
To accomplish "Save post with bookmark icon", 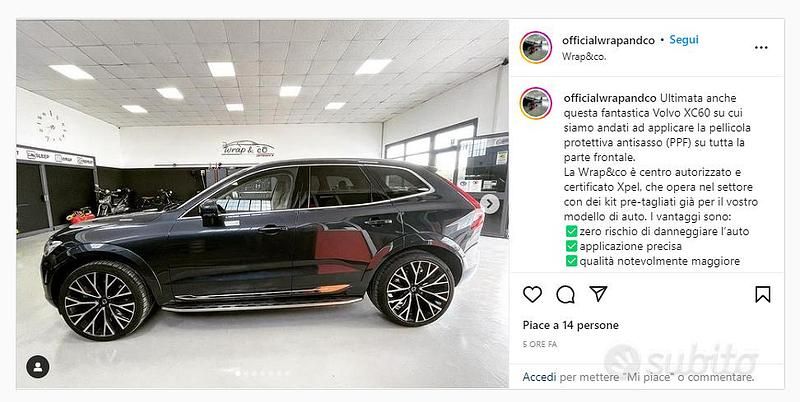I will 762,294.
